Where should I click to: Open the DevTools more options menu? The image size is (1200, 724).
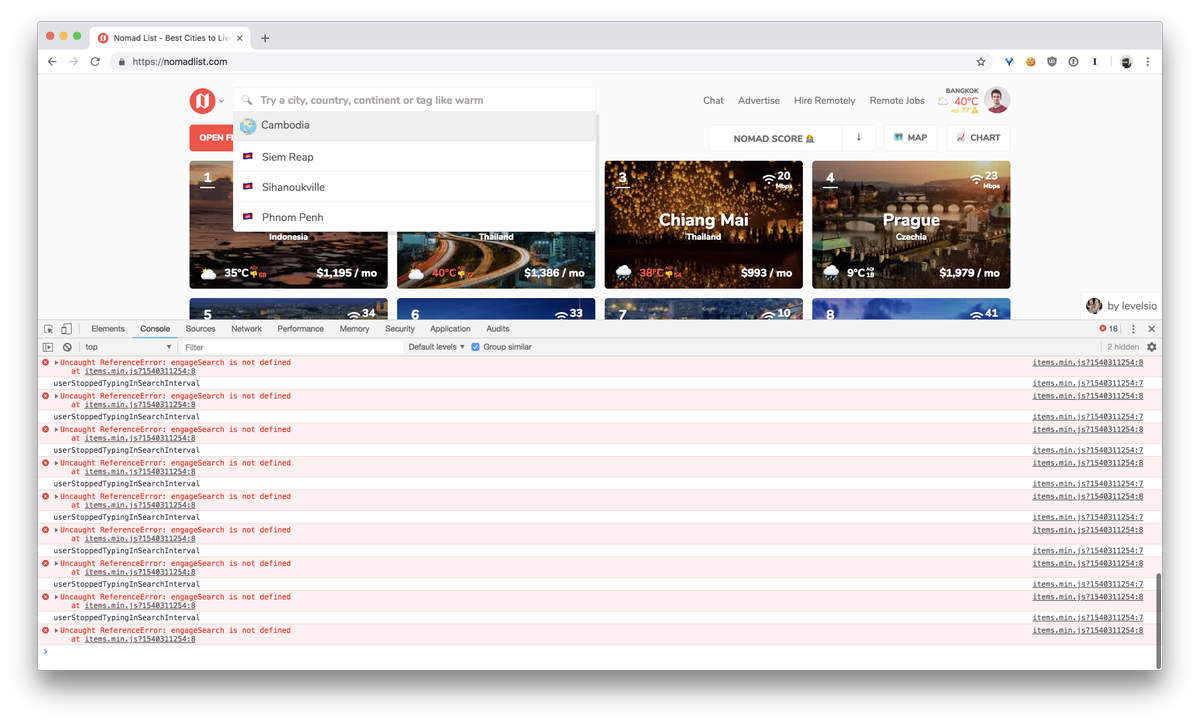(1133, 329)
